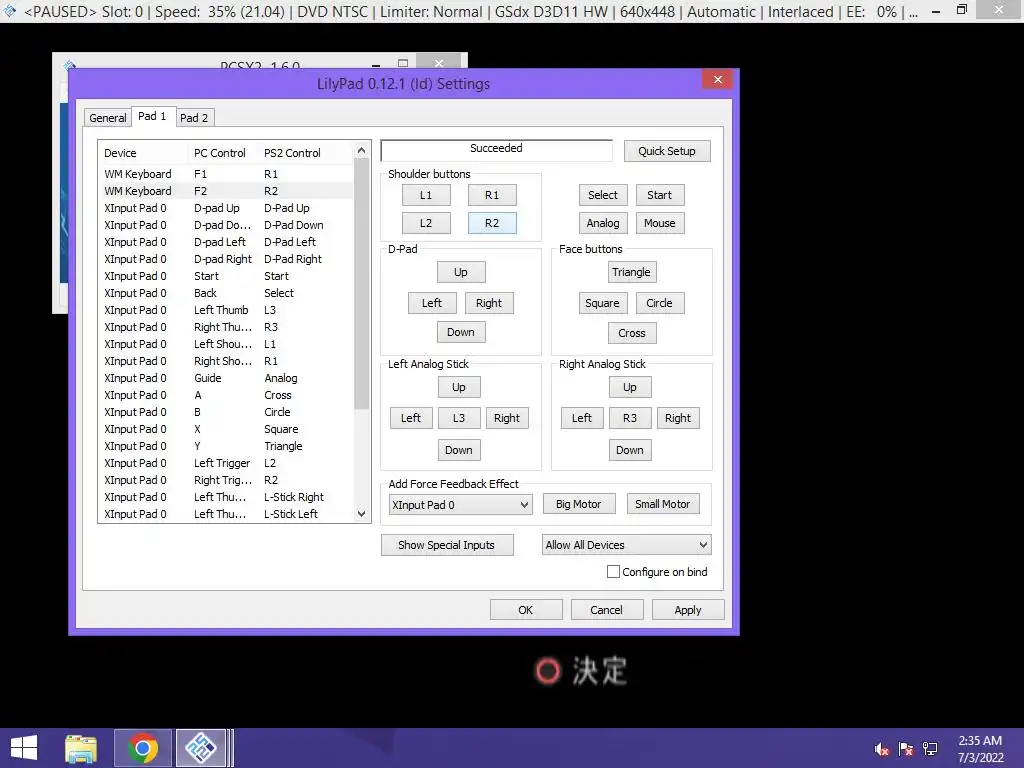The image size is (1024, 768).
Task: Add a Big Motor effect
Action: tap(579, 504)
